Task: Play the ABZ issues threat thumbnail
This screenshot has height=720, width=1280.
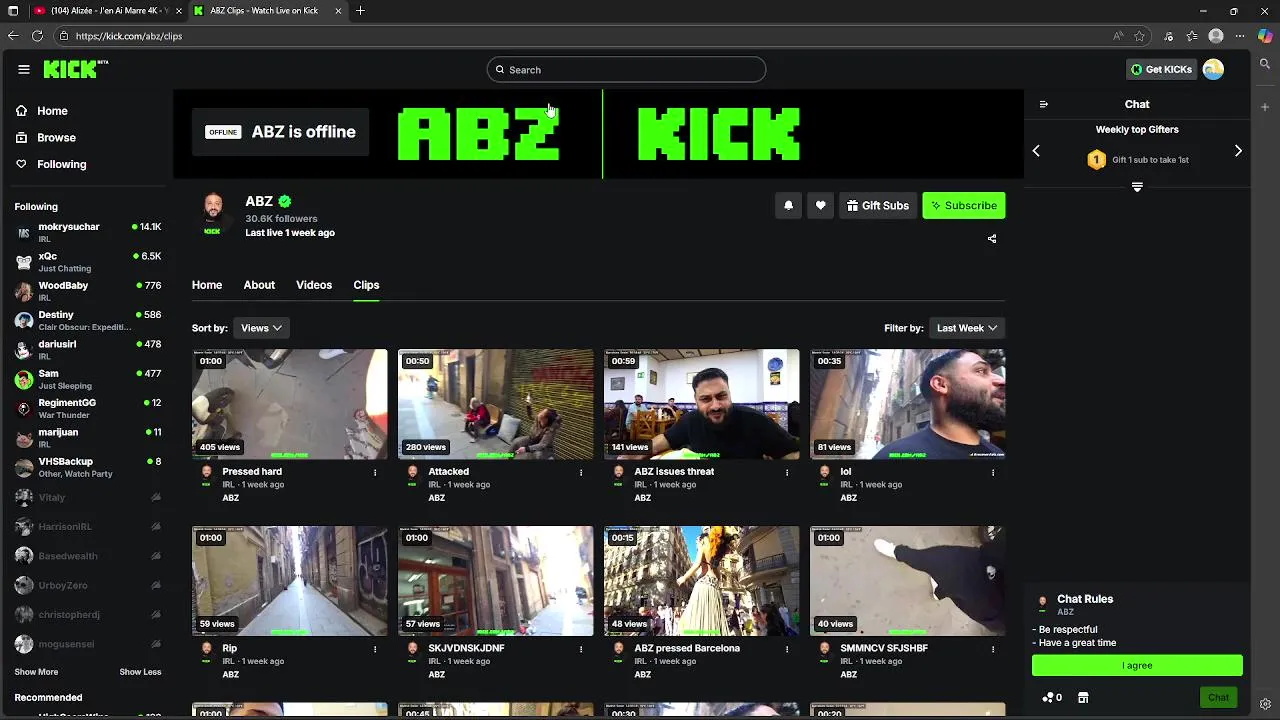Action: 701,404
